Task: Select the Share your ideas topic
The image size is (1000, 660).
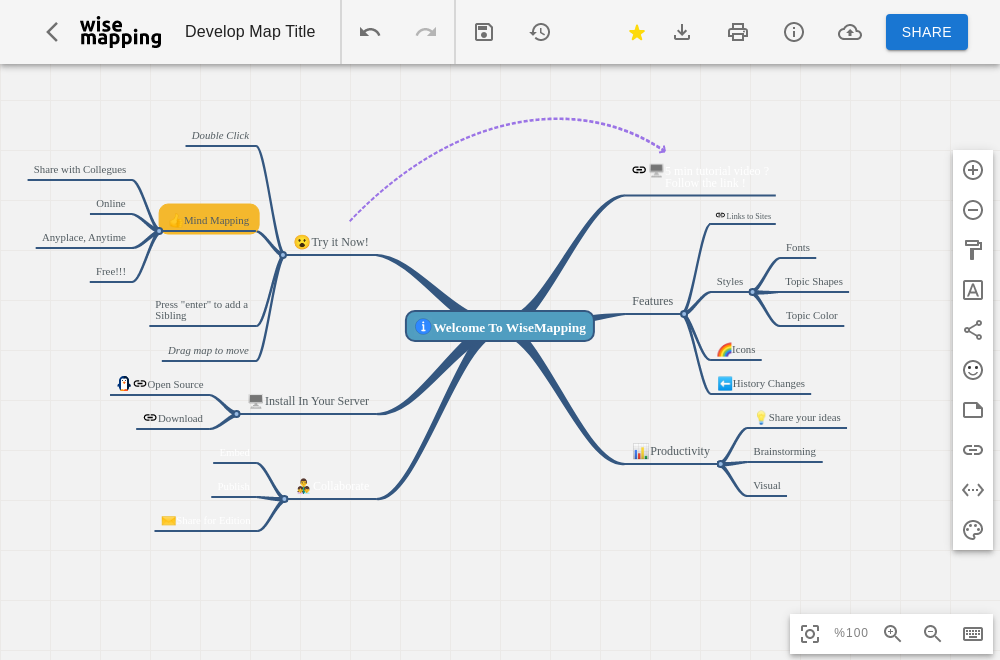Action: point(797,418)
